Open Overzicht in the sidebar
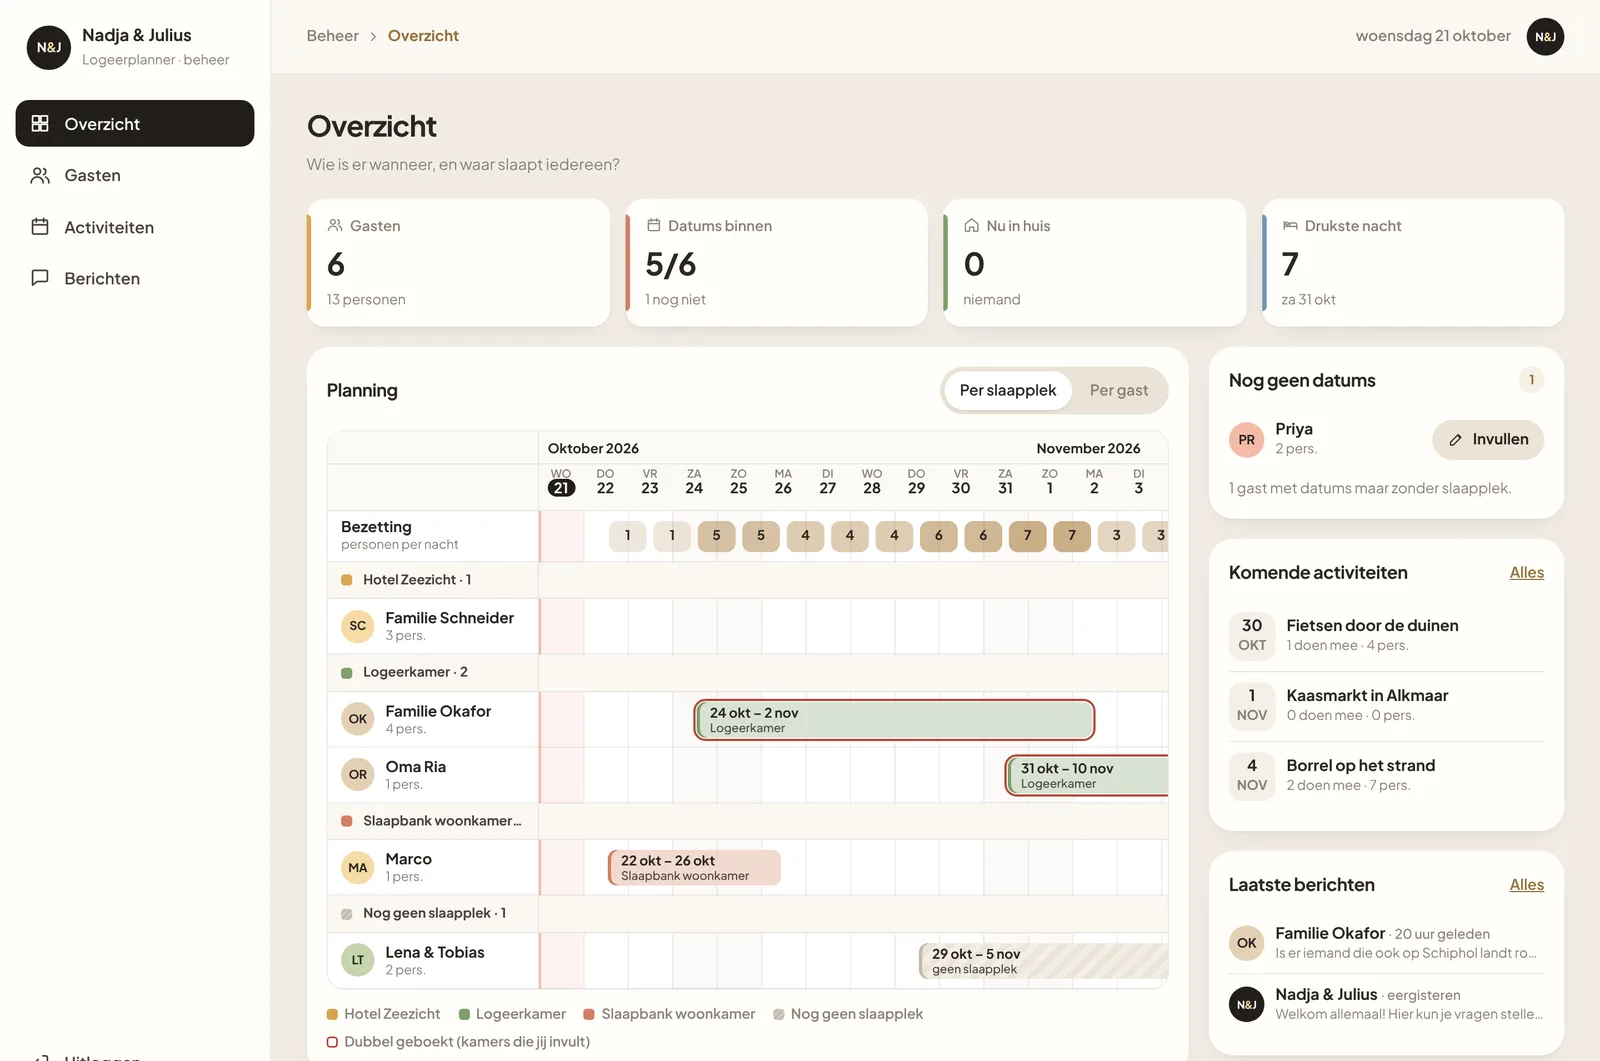 pyautogui.click(x=135, y=123)
